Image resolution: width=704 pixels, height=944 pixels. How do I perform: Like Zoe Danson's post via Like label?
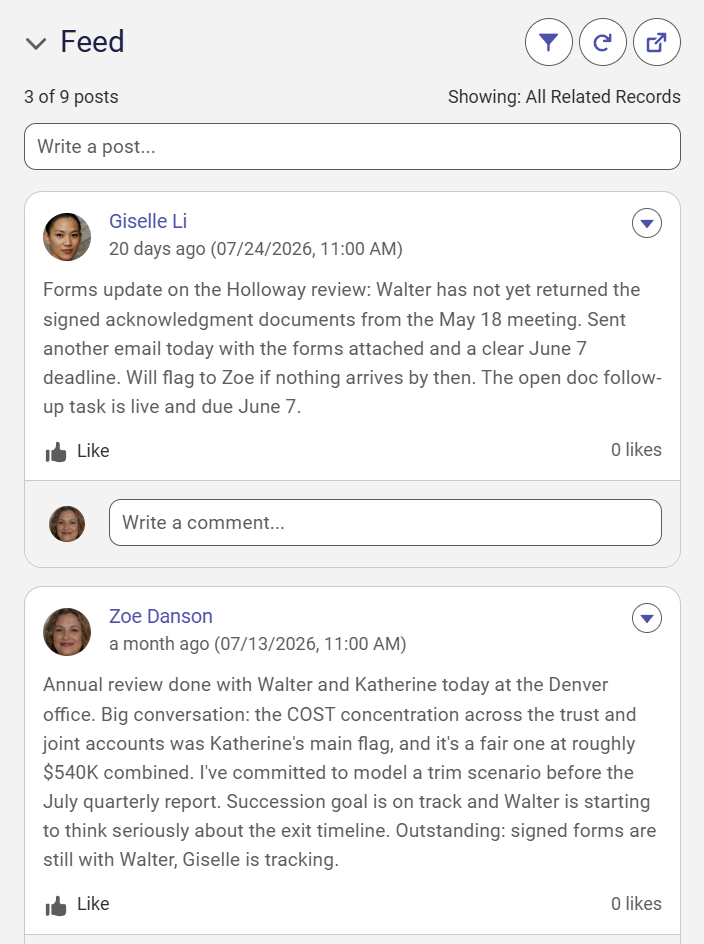click(93, 904)
